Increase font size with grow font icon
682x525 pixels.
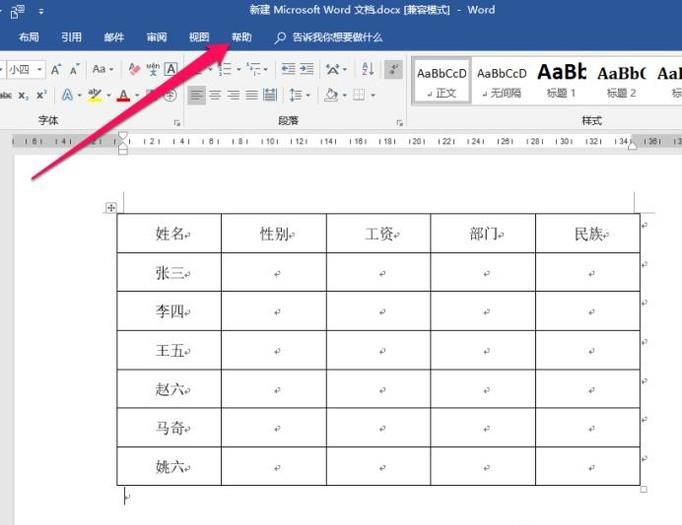[x=56, y=69]
